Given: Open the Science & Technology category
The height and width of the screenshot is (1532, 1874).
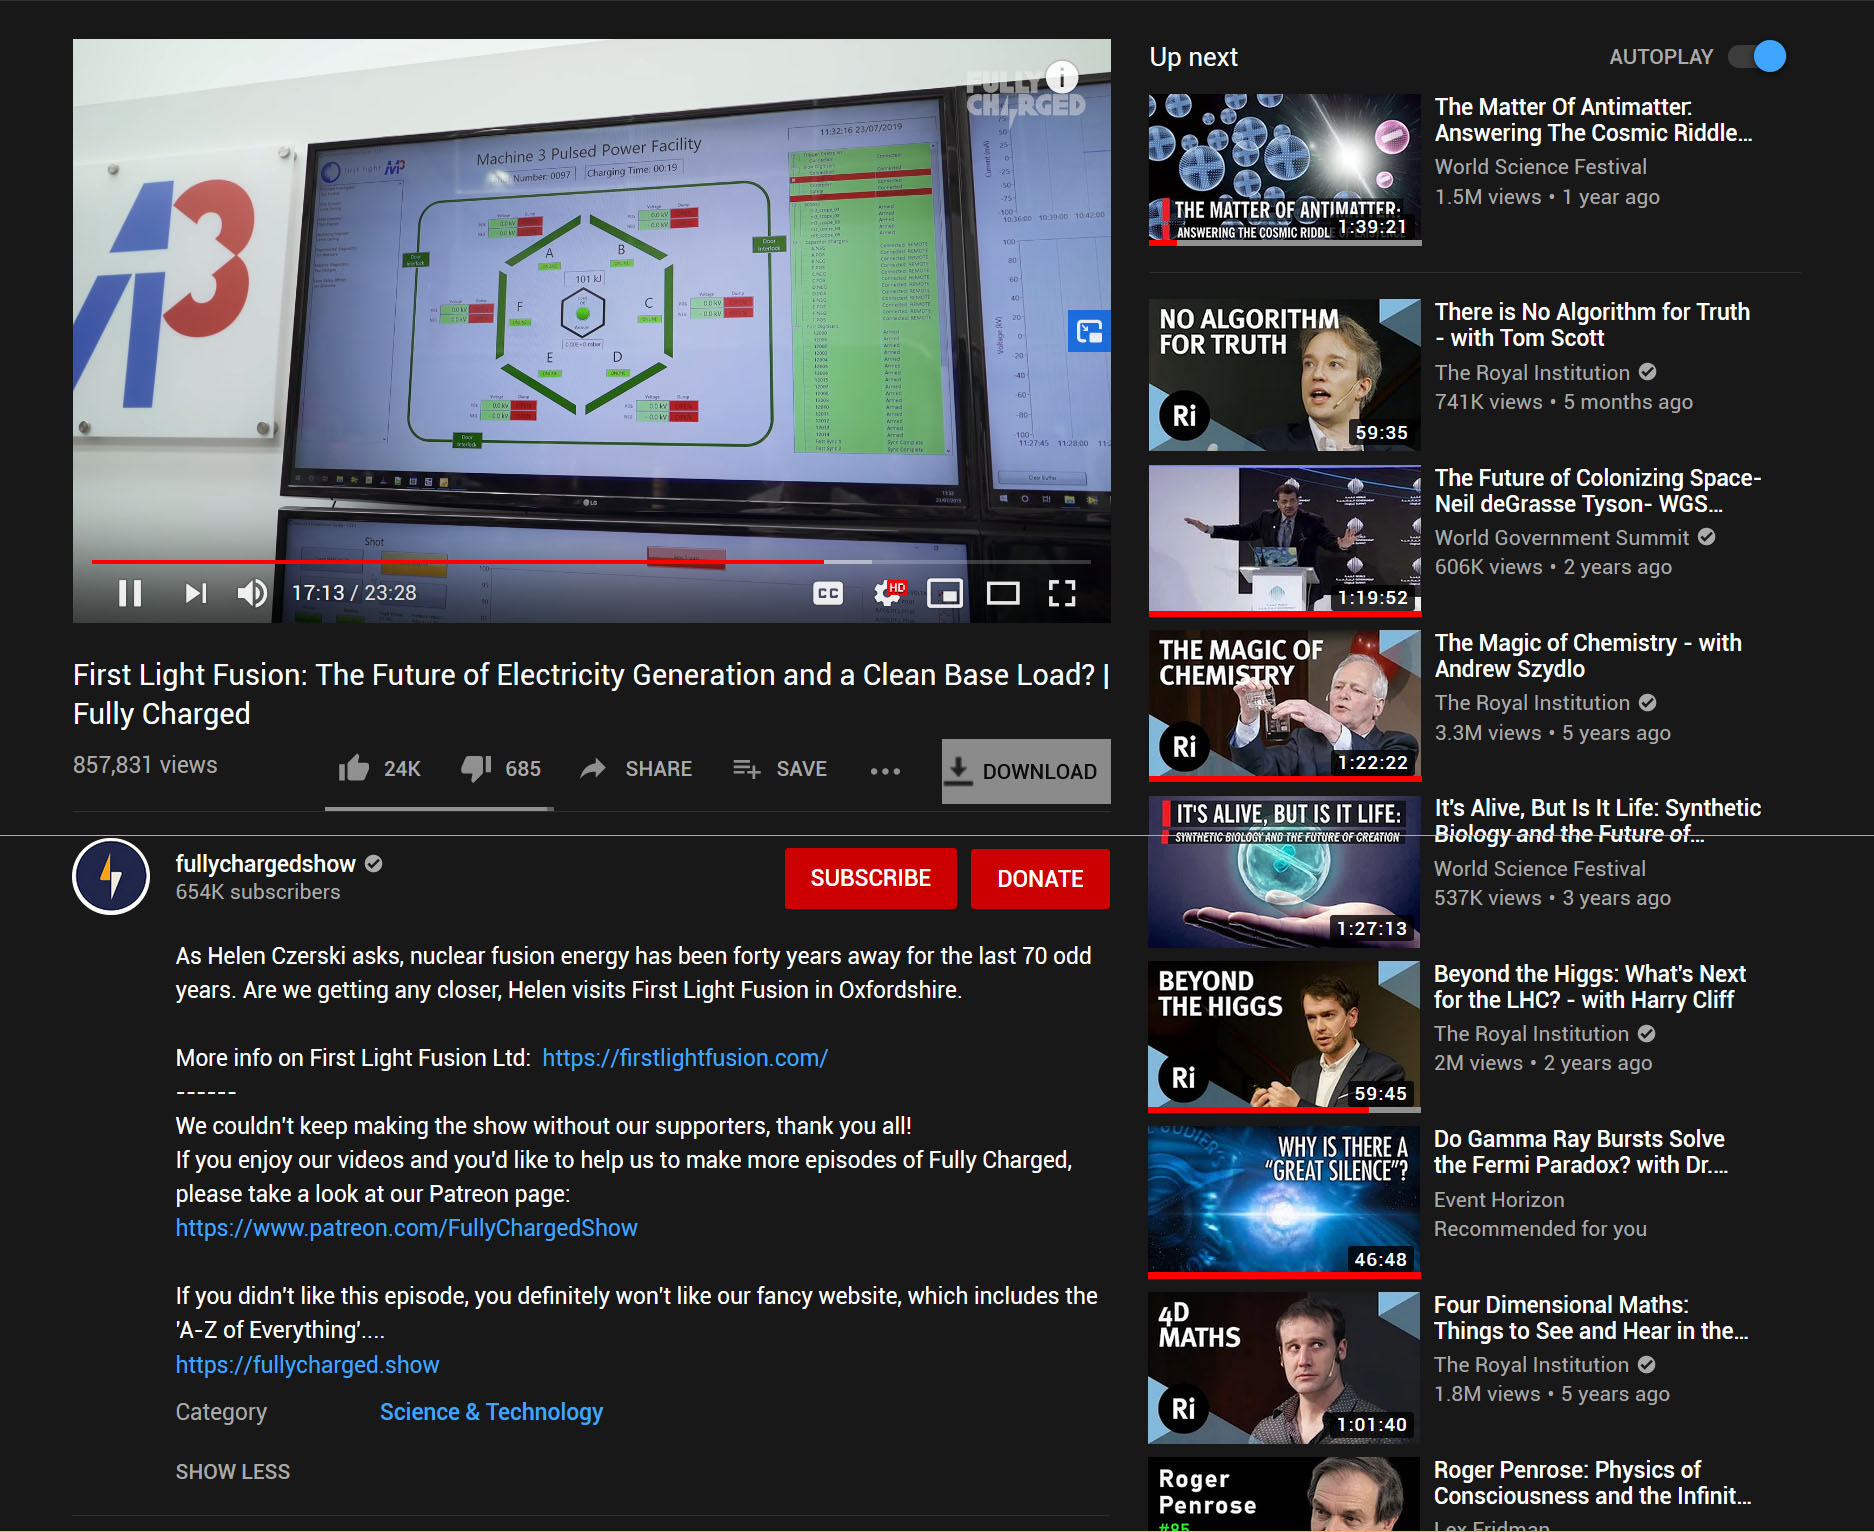Looking at the screenshot, I should click(x=491, y=1412).
